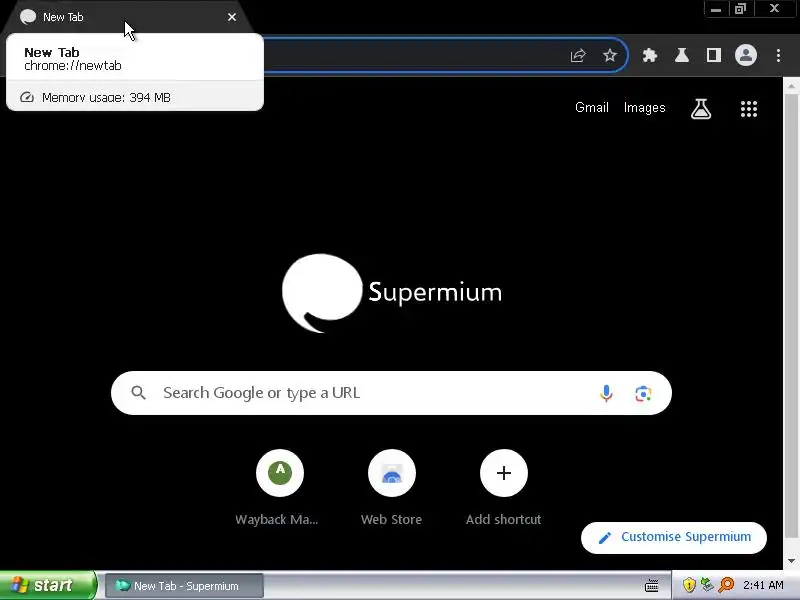Click the on-screen keyboard tray icon
This screenshot has height=600, width=800.
[x=652, y=585]
